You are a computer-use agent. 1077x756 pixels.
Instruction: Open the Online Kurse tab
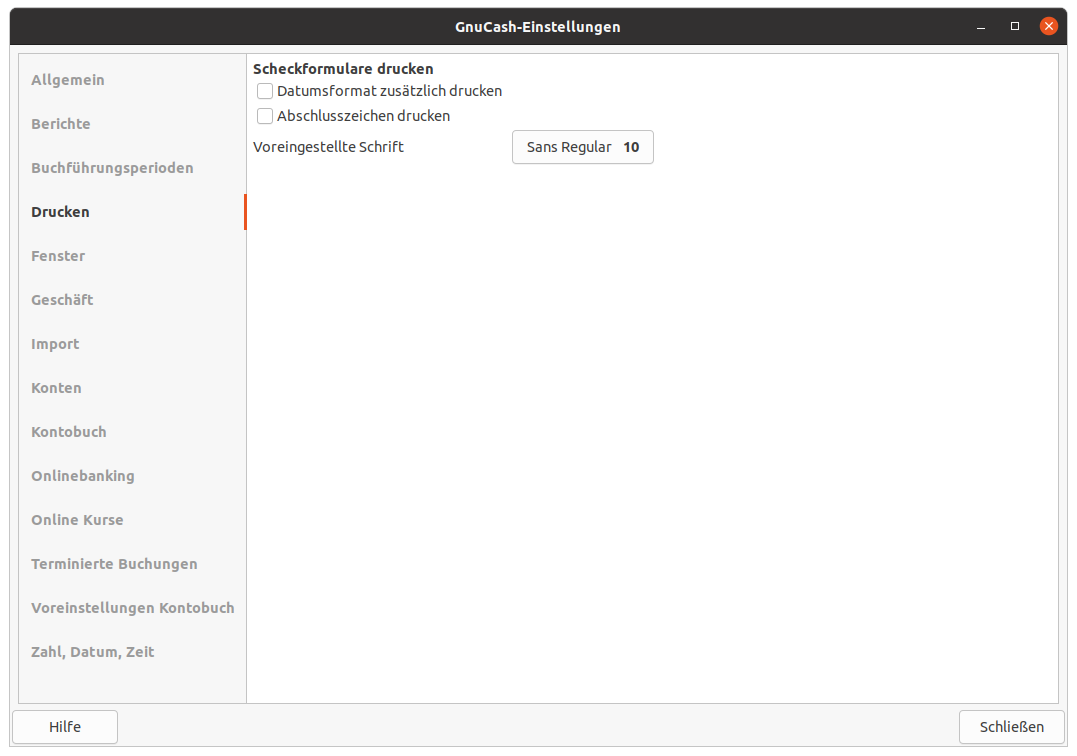[77, 520]
